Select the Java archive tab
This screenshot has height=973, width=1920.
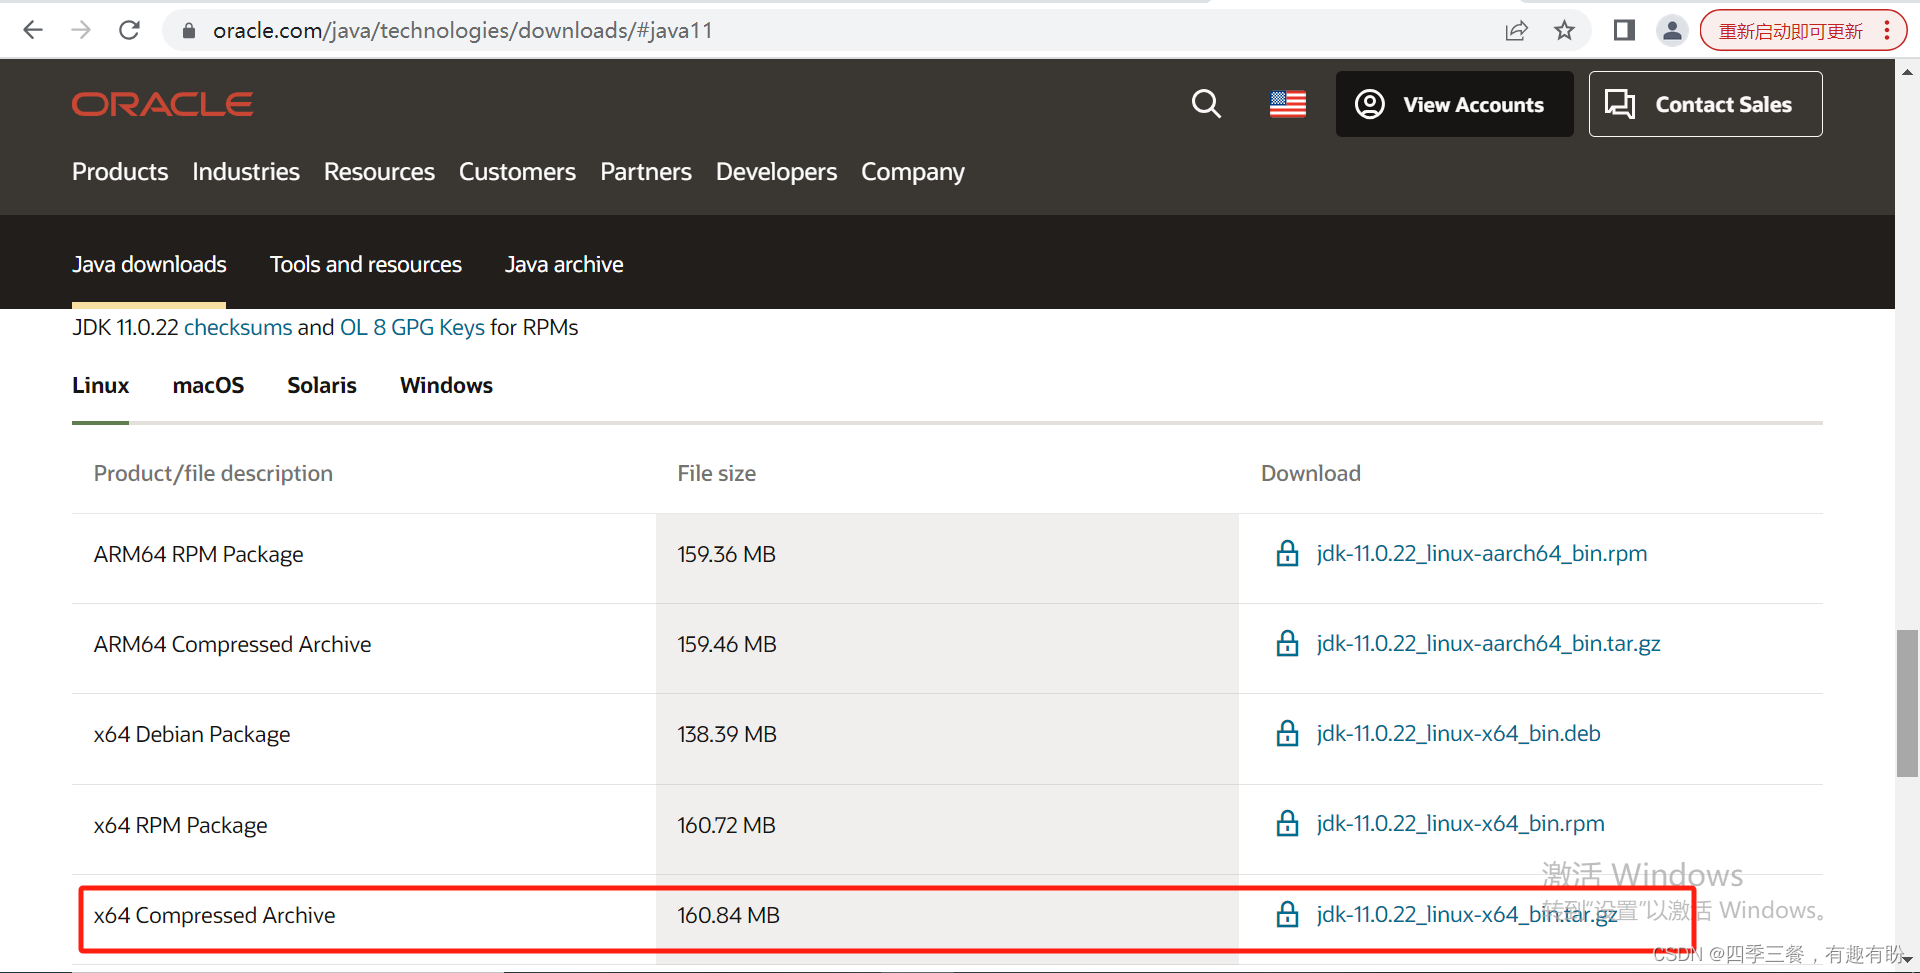click(x=564, y=264)
